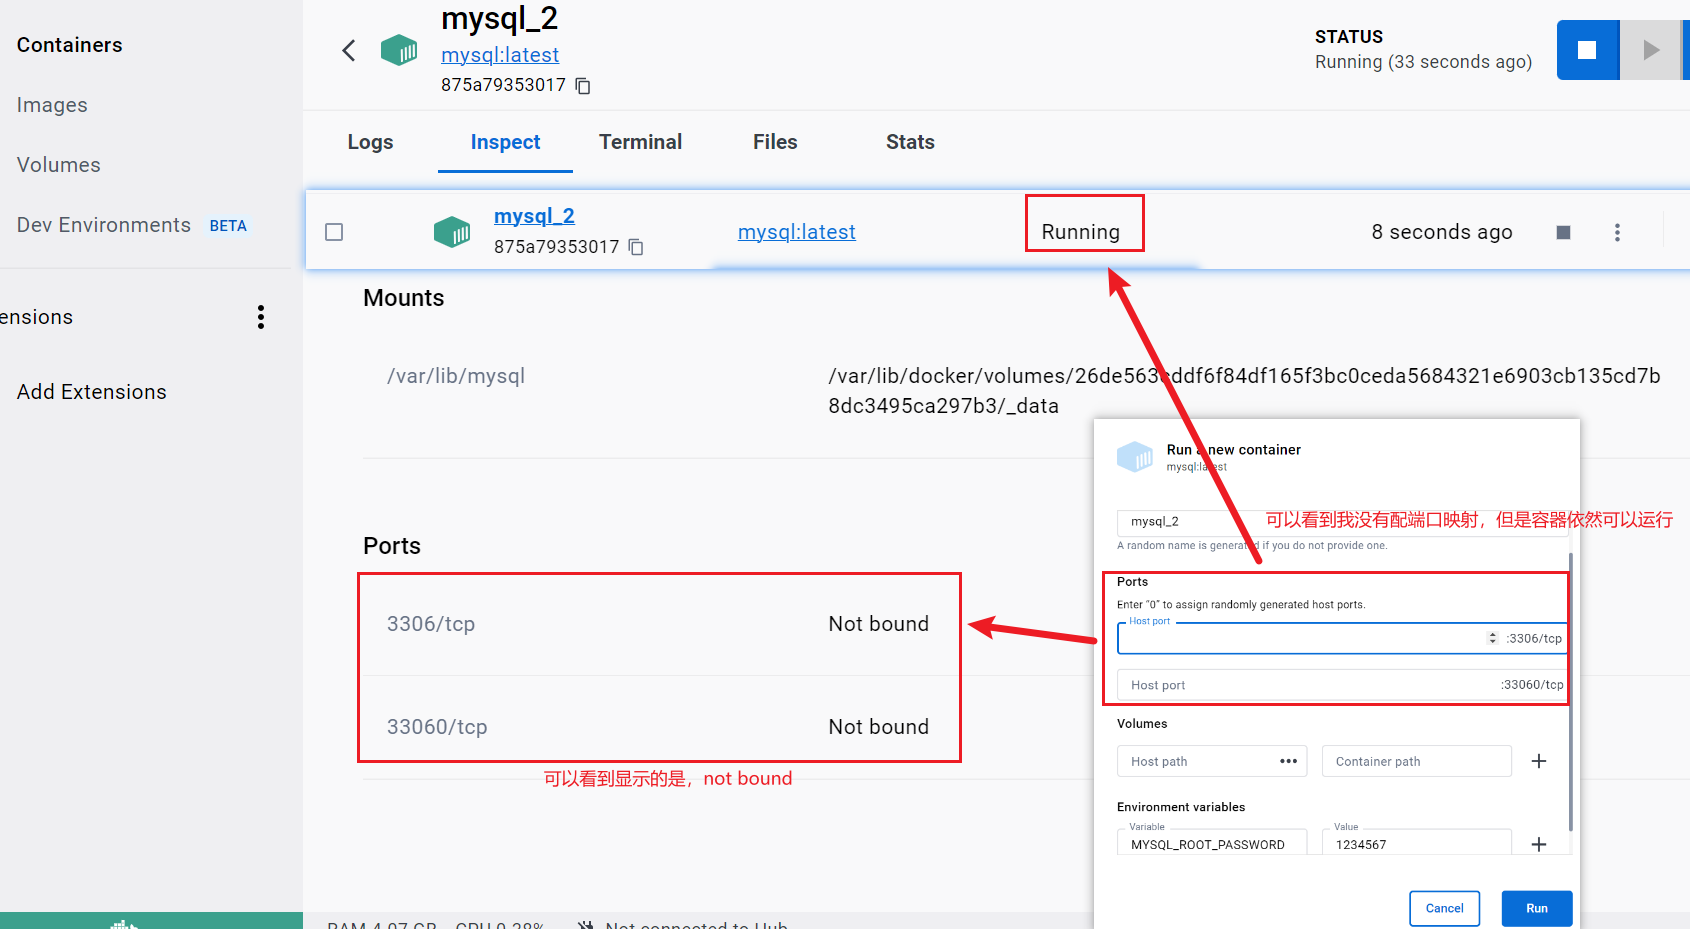Click the Container path field

click(1416, 761)
